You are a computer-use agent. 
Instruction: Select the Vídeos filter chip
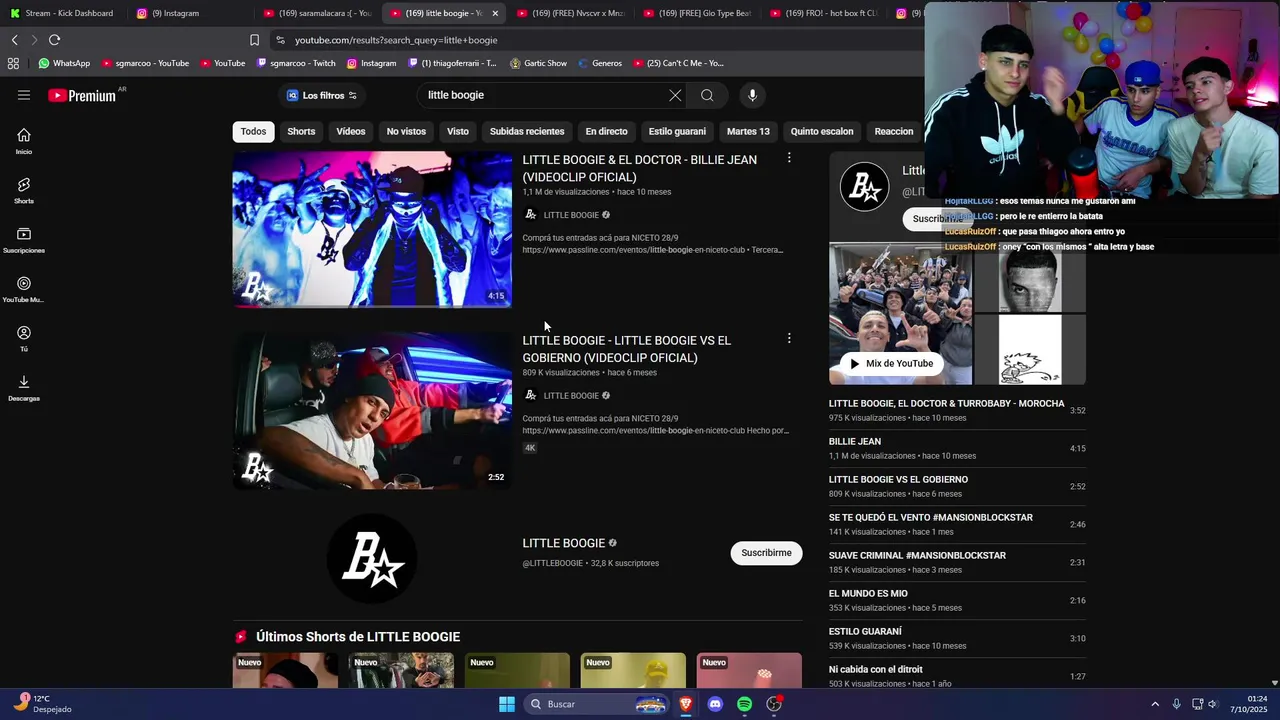coord(351,131)
